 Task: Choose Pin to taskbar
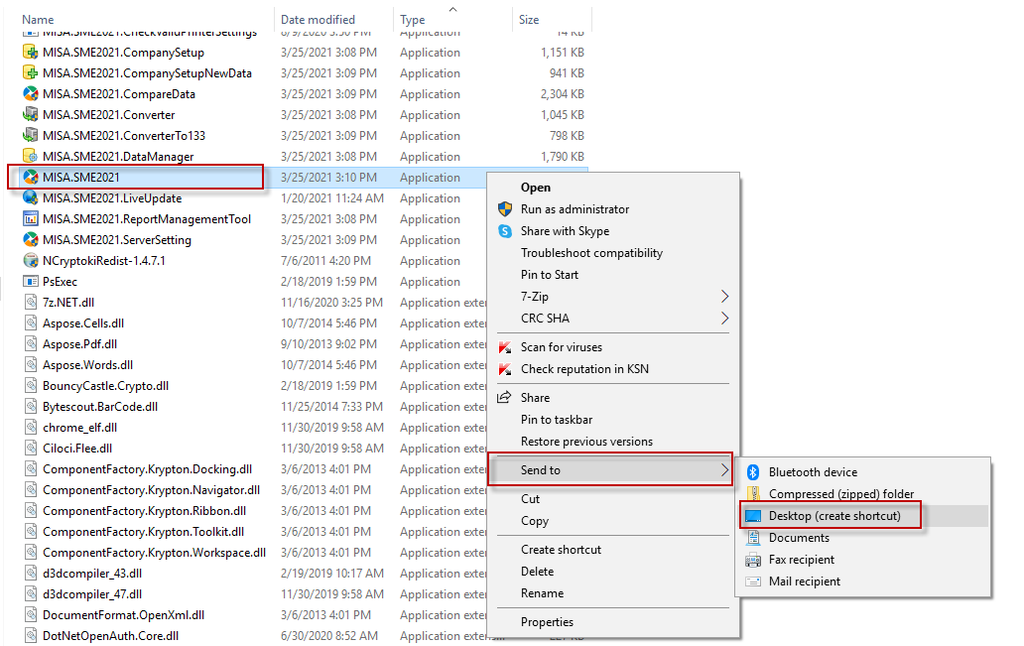coord(556,419)
